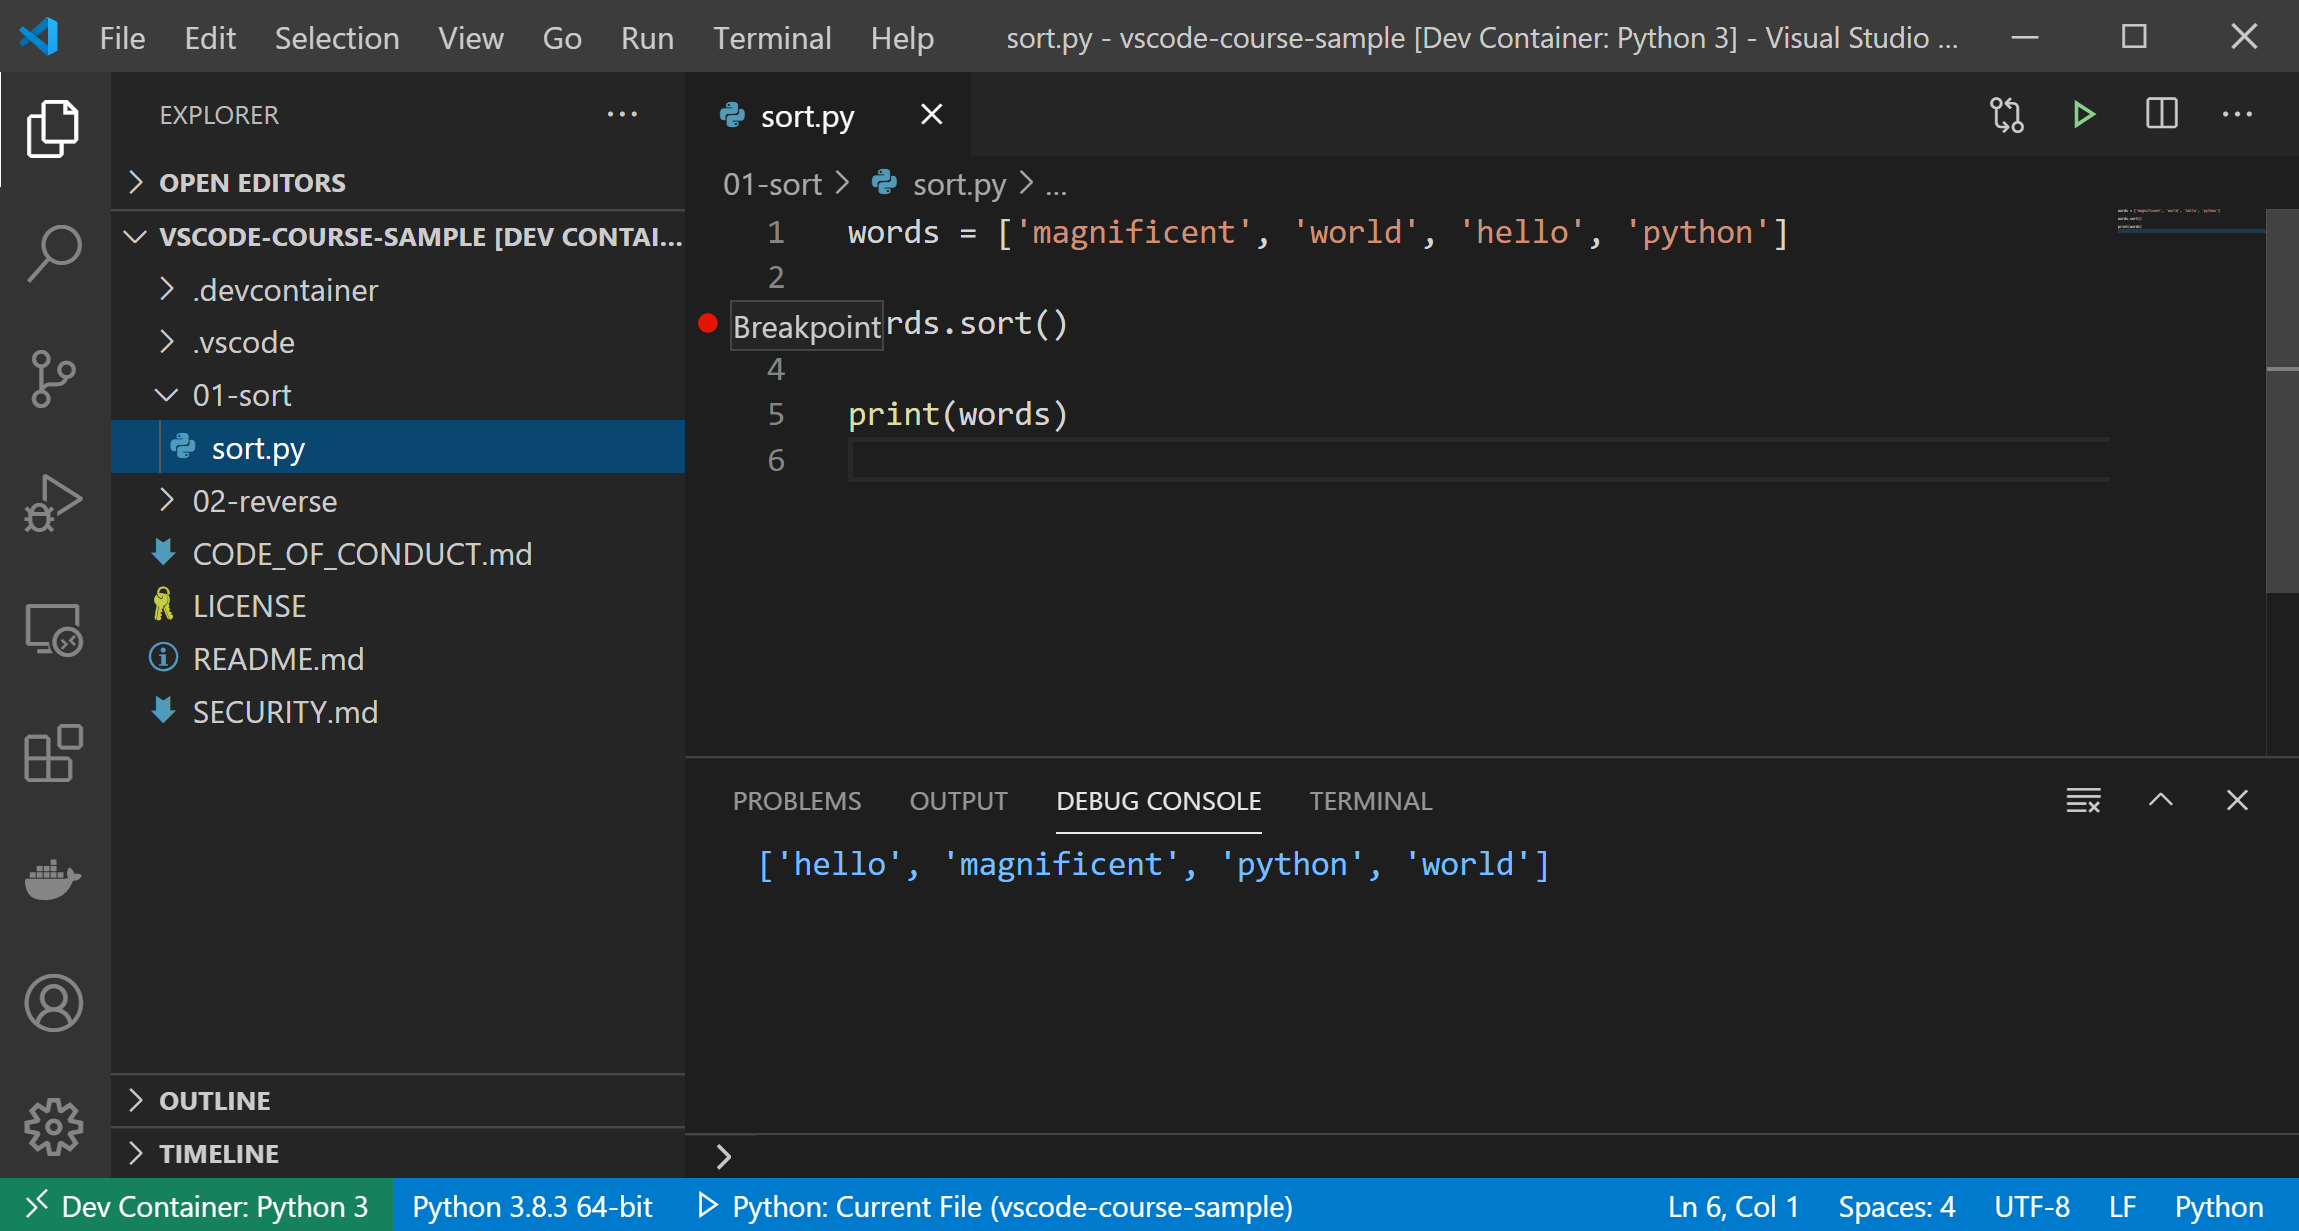Run the Python file using the play icon
2299x1231 pixels.
coord(2084,114)
